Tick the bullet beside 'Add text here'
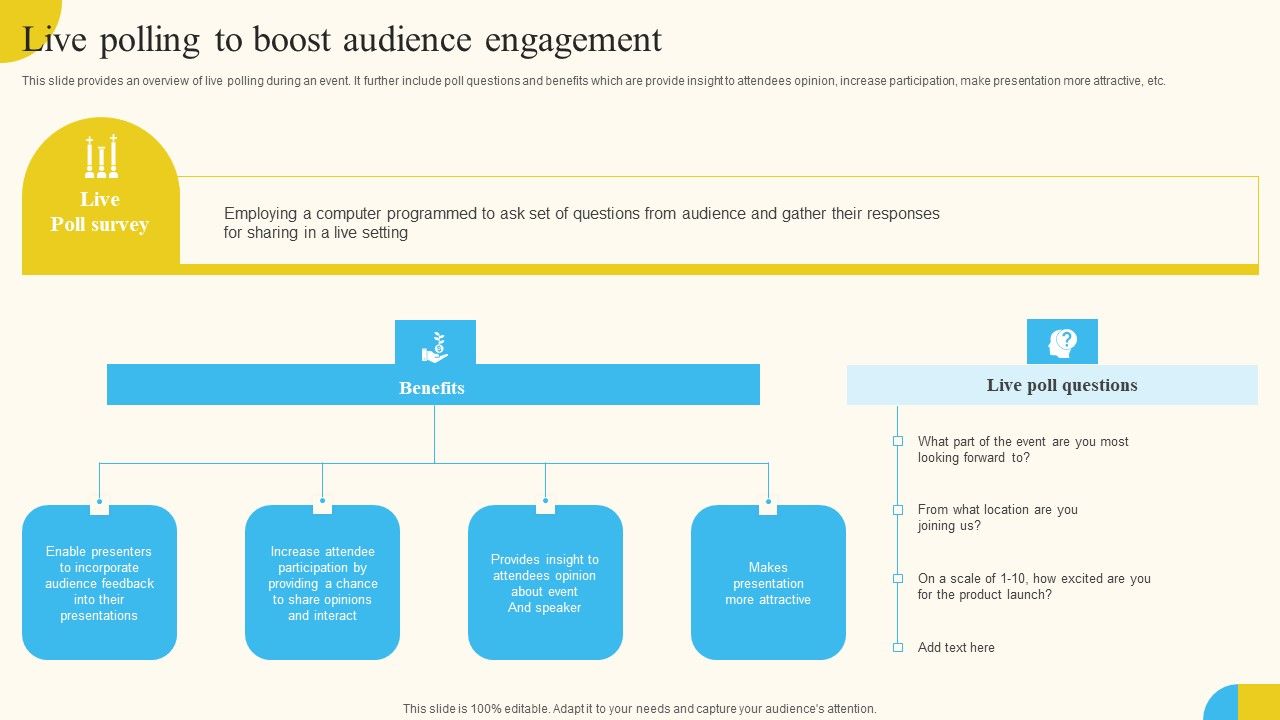 point(898,647)
